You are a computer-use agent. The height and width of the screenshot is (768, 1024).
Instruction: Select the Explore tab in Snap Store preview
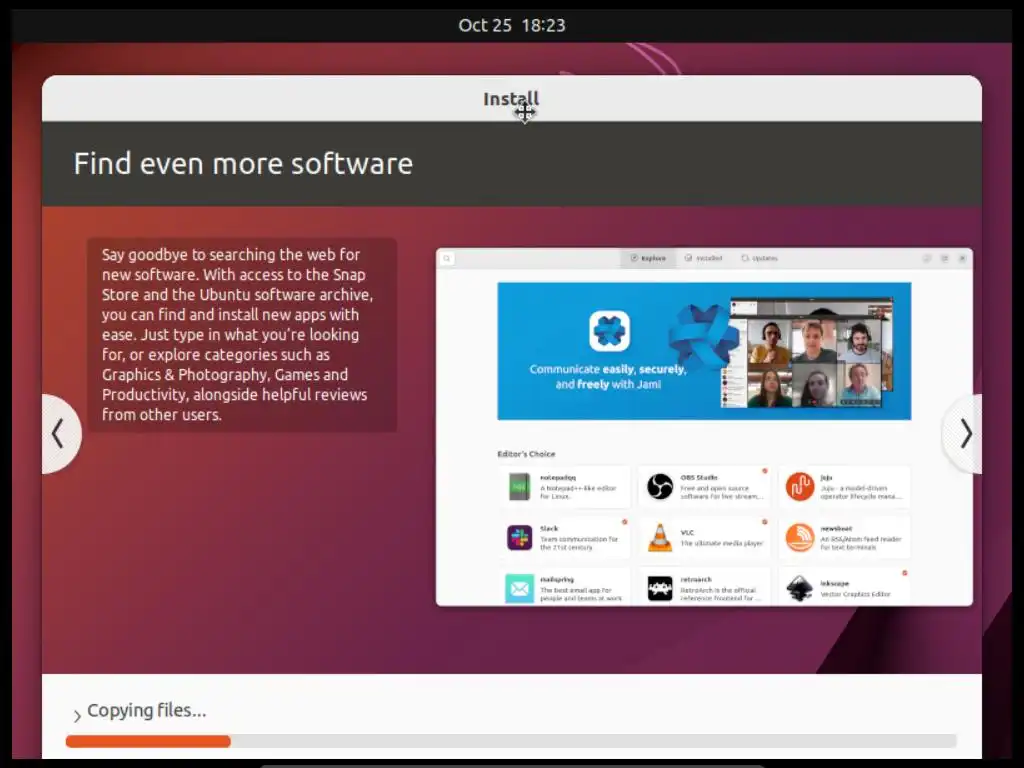[648, 259]
